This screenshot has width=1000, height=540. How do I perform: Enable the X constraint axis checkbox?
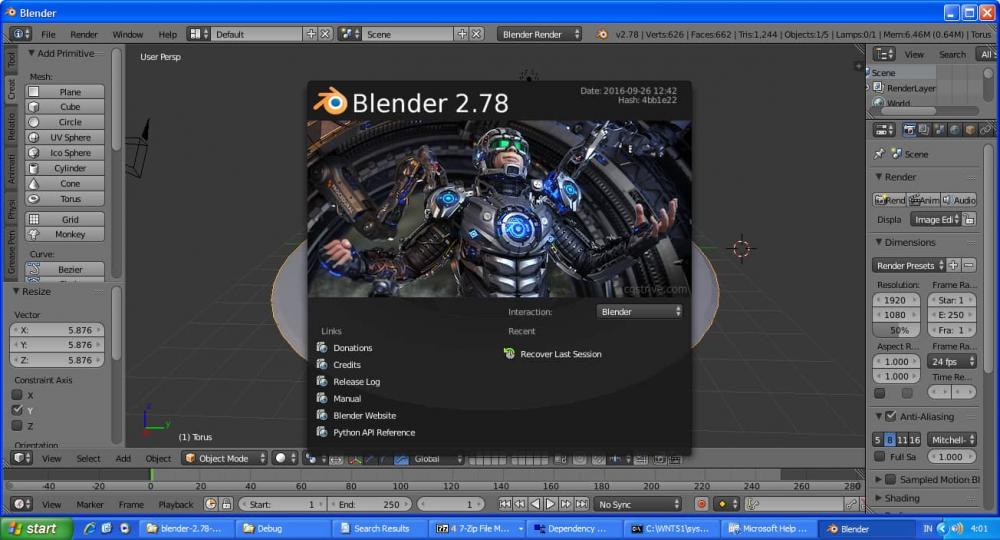[x=17, y=395]
